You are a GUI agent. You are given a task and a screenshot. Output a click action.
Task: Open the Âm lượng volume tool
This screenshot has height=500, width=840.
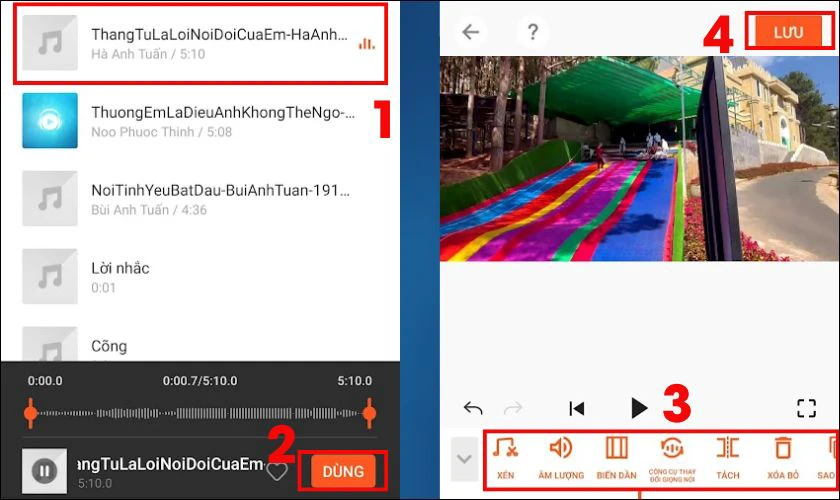(x=560, y=456)
